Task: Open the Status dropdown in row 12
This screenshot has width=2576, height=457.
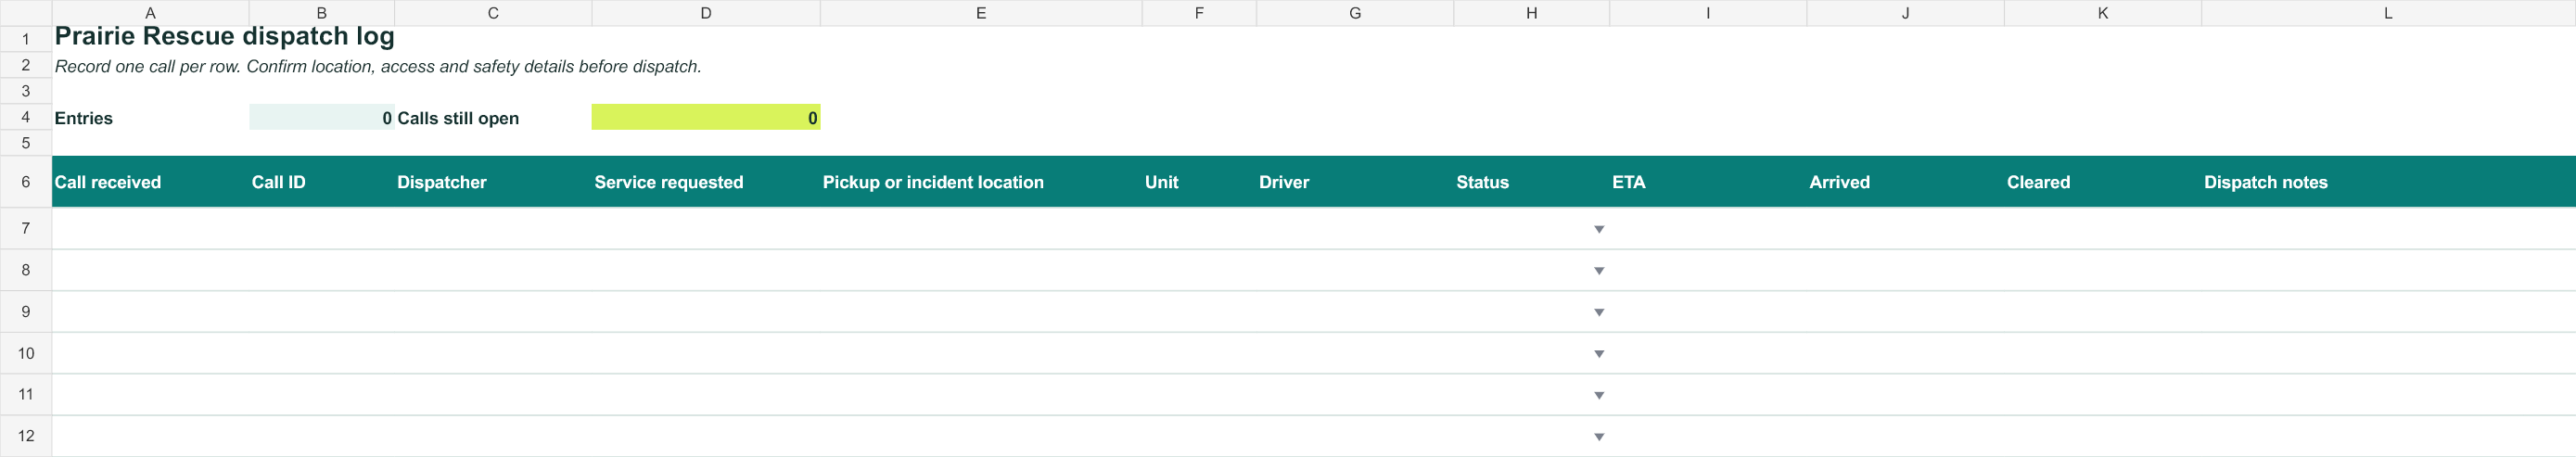Action: pyautogui.click(x=1599, y=437)
